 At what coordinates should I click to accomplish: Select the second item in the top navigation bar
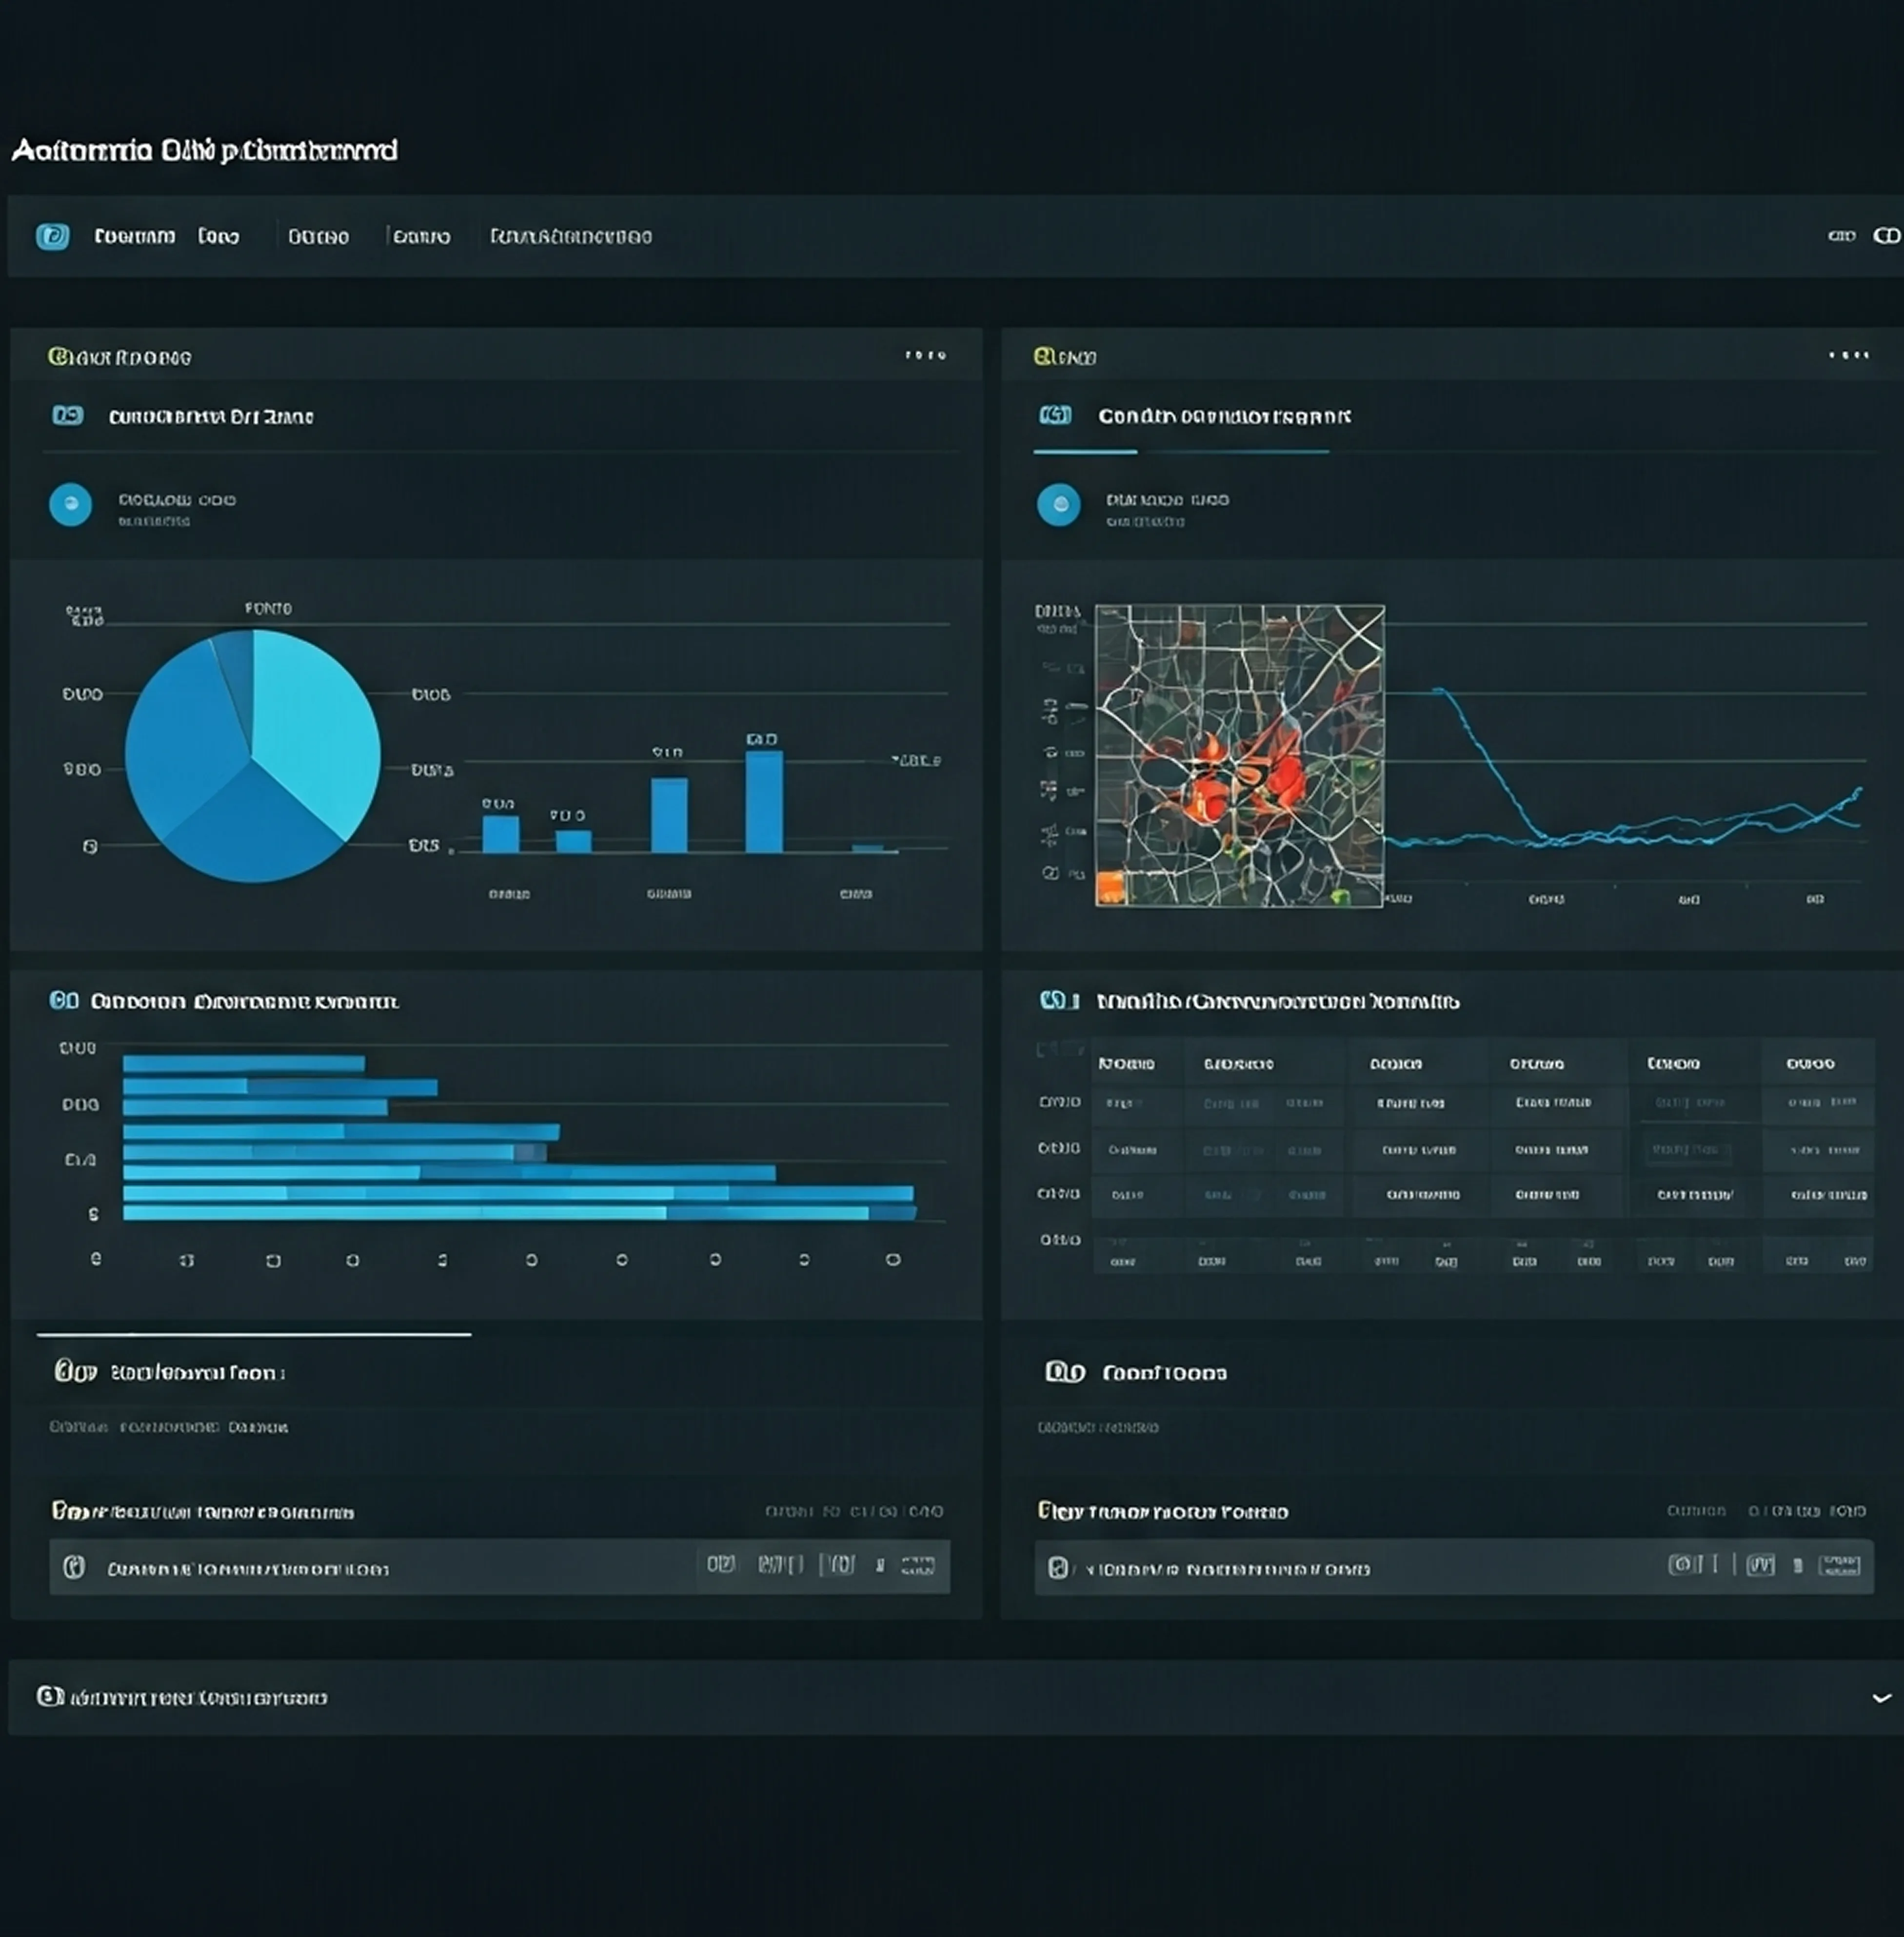218,236
